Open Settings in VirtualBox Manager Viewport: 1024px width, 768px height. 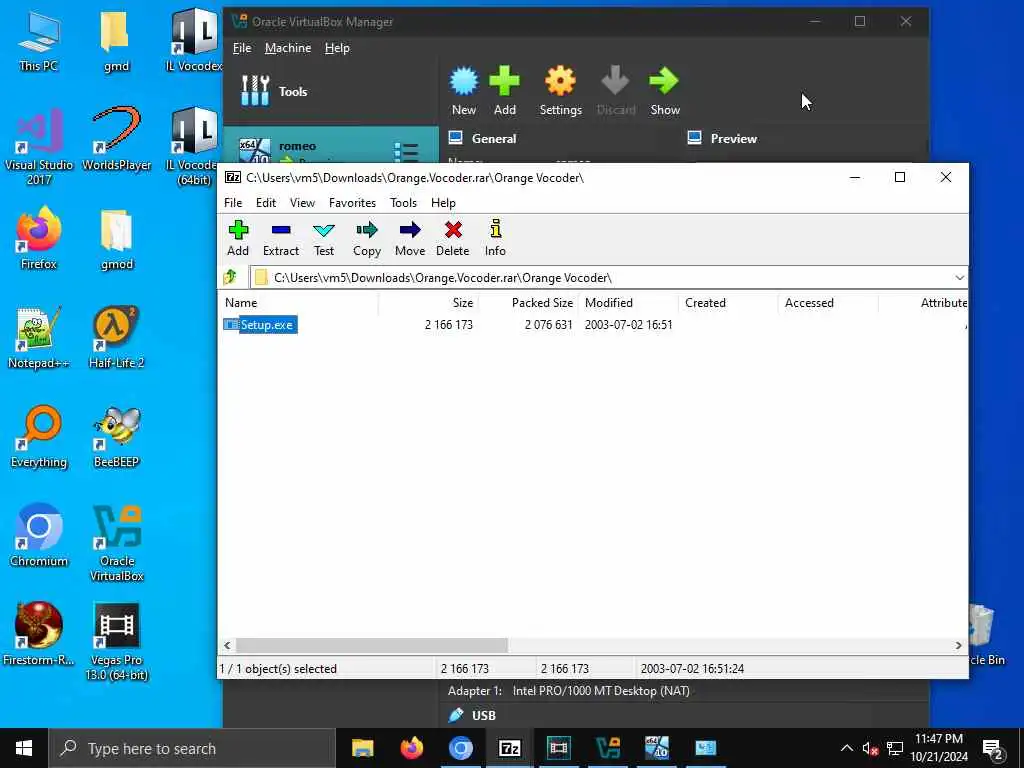tap(560, 91)
